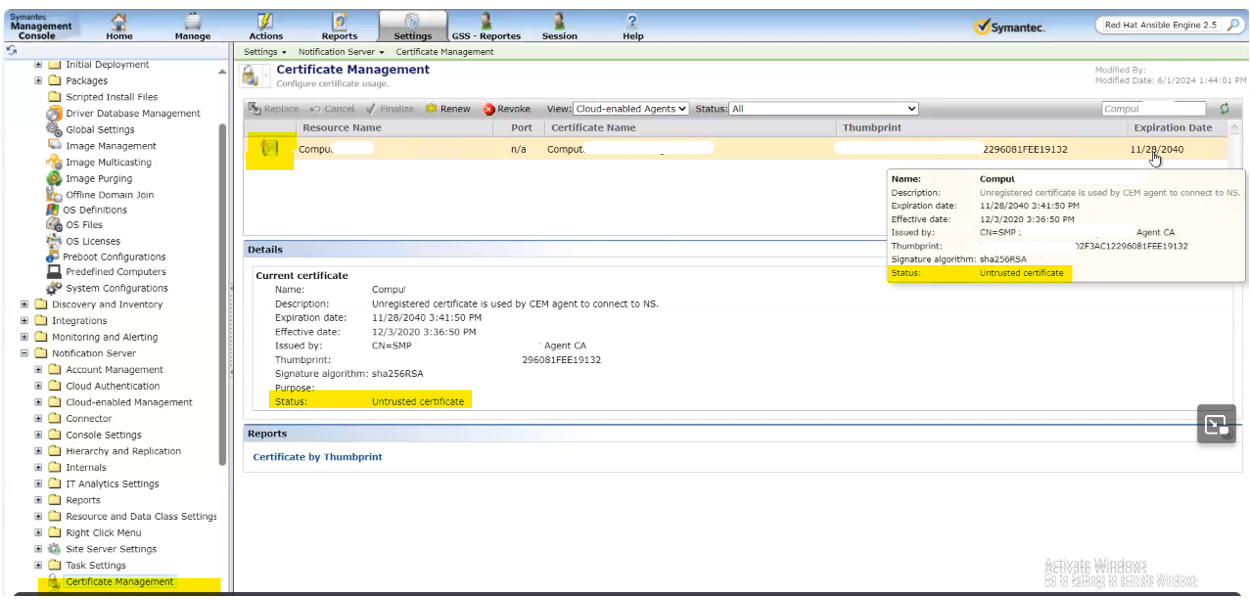
Task: Click the picture-in-picture overlay icon
Action: [1216, 424]
